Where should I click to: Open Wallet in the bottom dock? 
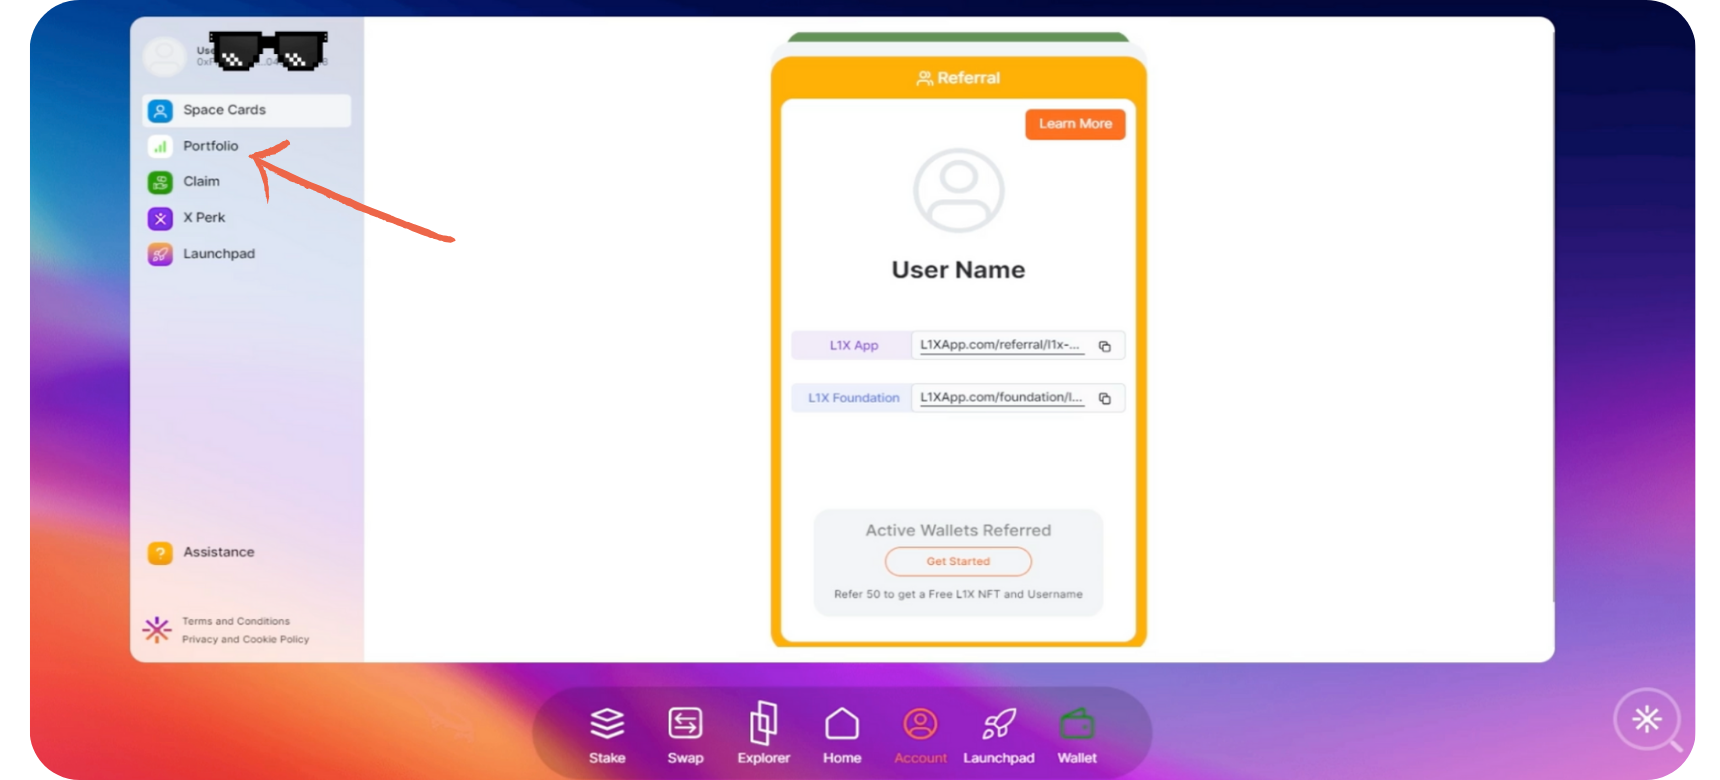[x=1077, y=735]
